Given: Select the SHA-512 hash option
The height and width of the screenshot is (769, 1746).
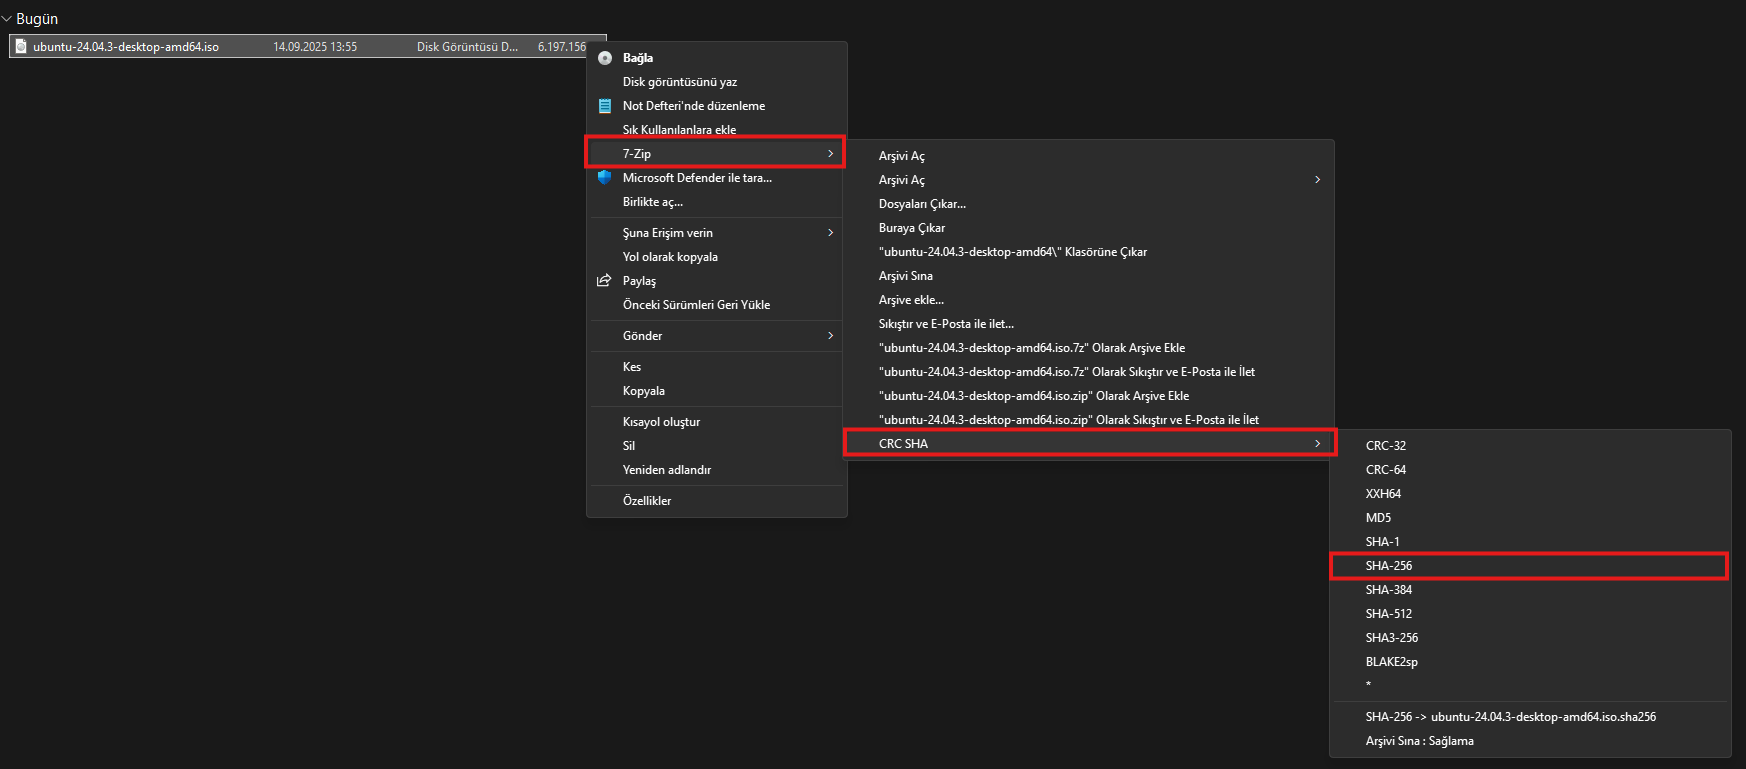Looking at the screenshot, I should pos(1530,614).
